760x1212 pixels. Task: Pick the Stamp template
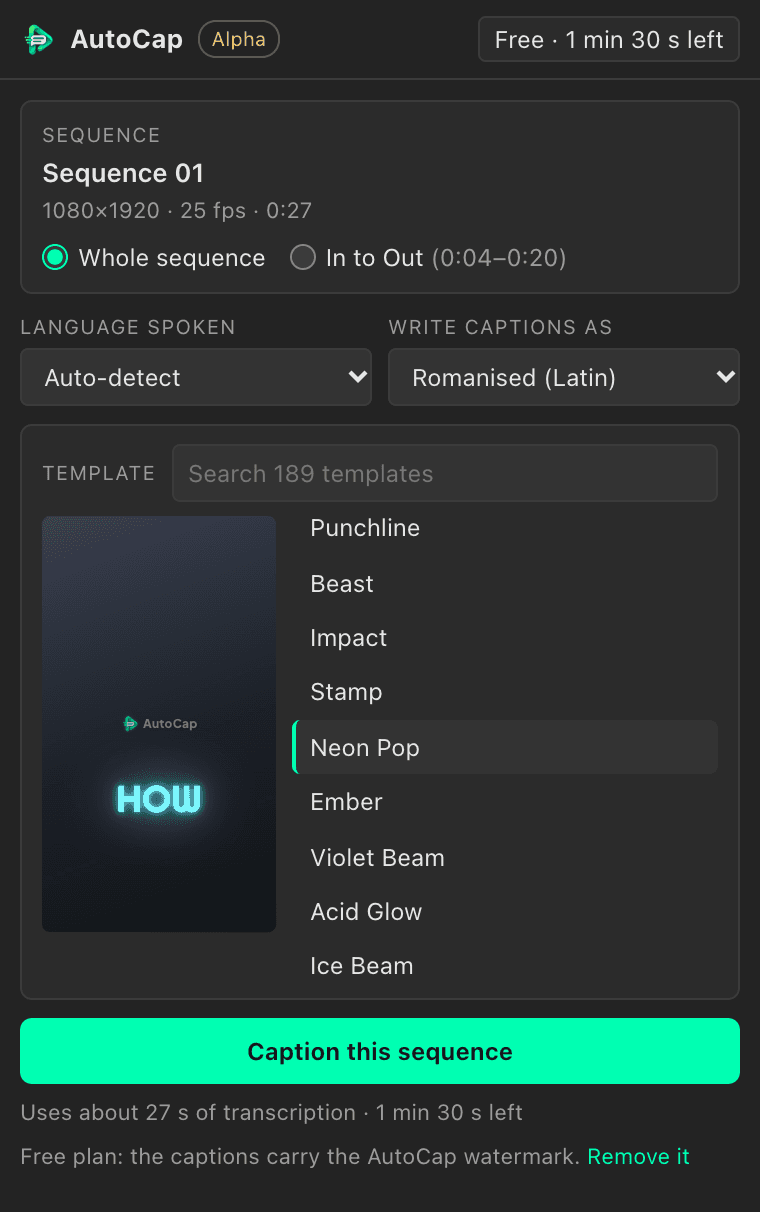click(505, 692)
